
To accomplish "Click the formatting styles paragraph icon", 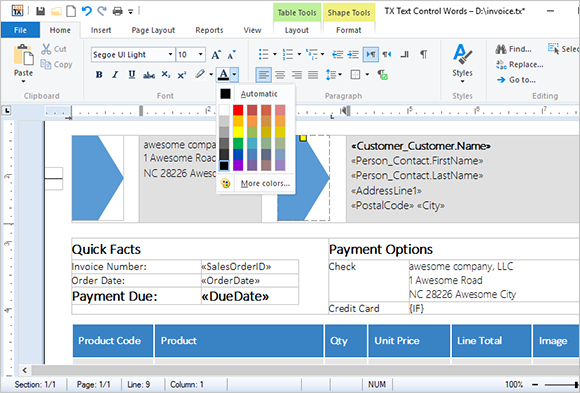I will coord(382,75).
